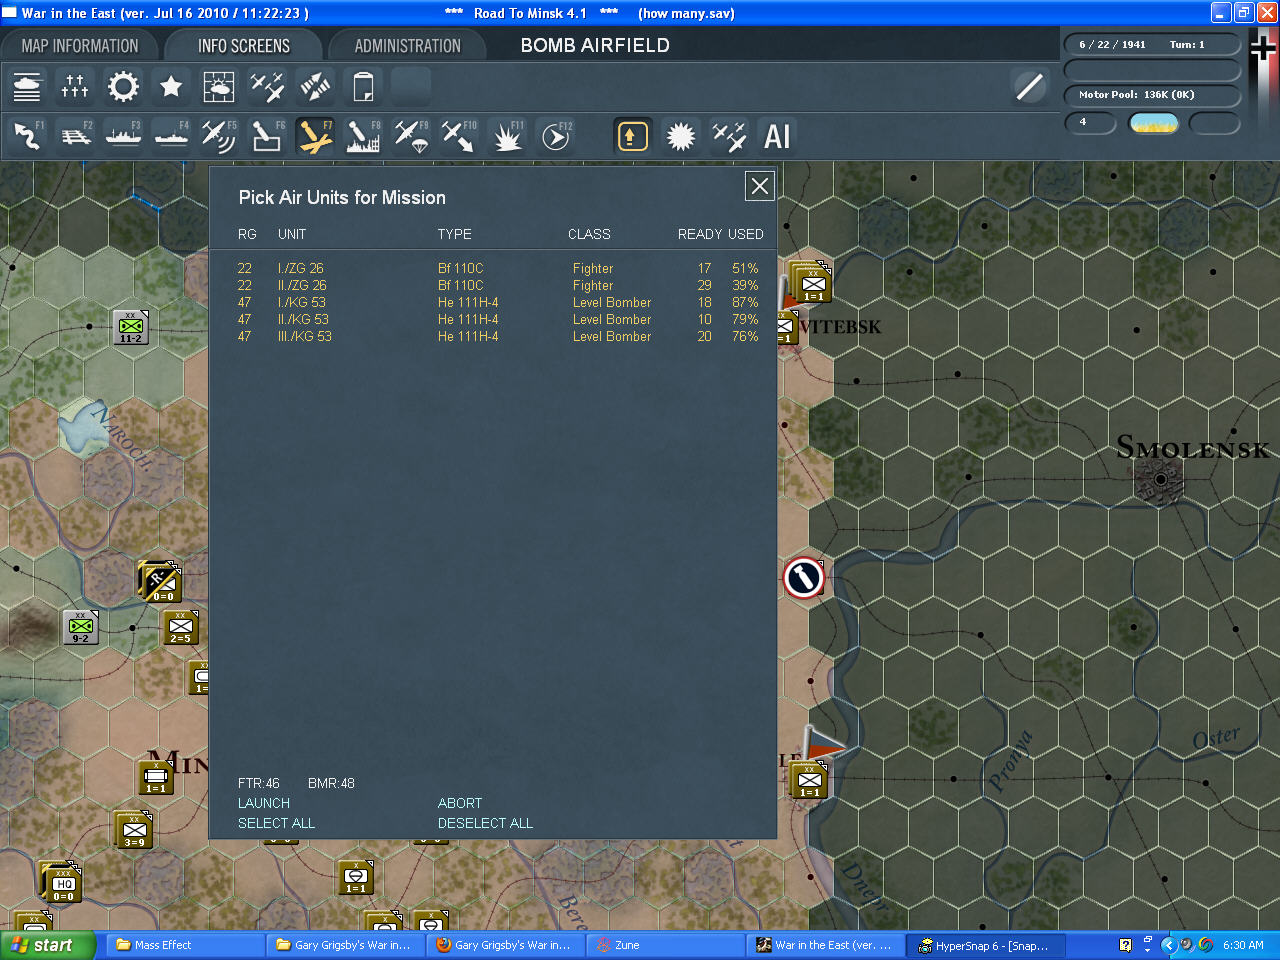This screenshot has height=960, width=1280.
Task: Open the Map Information tab
Action: click(x=80, y=46)
